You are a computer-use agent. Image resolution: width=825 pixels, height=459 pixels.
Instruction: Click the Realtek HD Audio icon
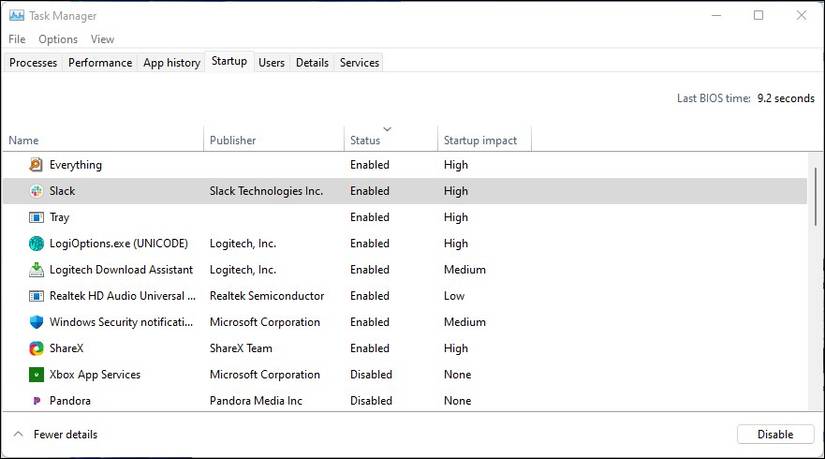[36, 296]
